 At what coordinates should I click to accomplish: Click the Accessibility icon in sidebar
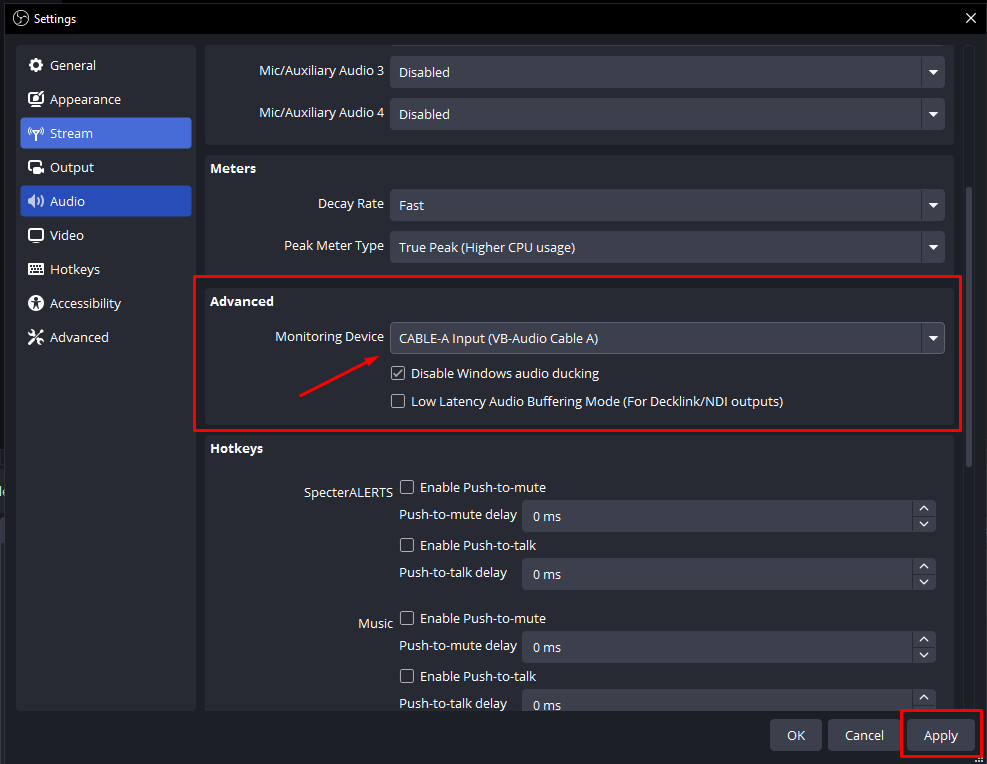tap(36, 304)
